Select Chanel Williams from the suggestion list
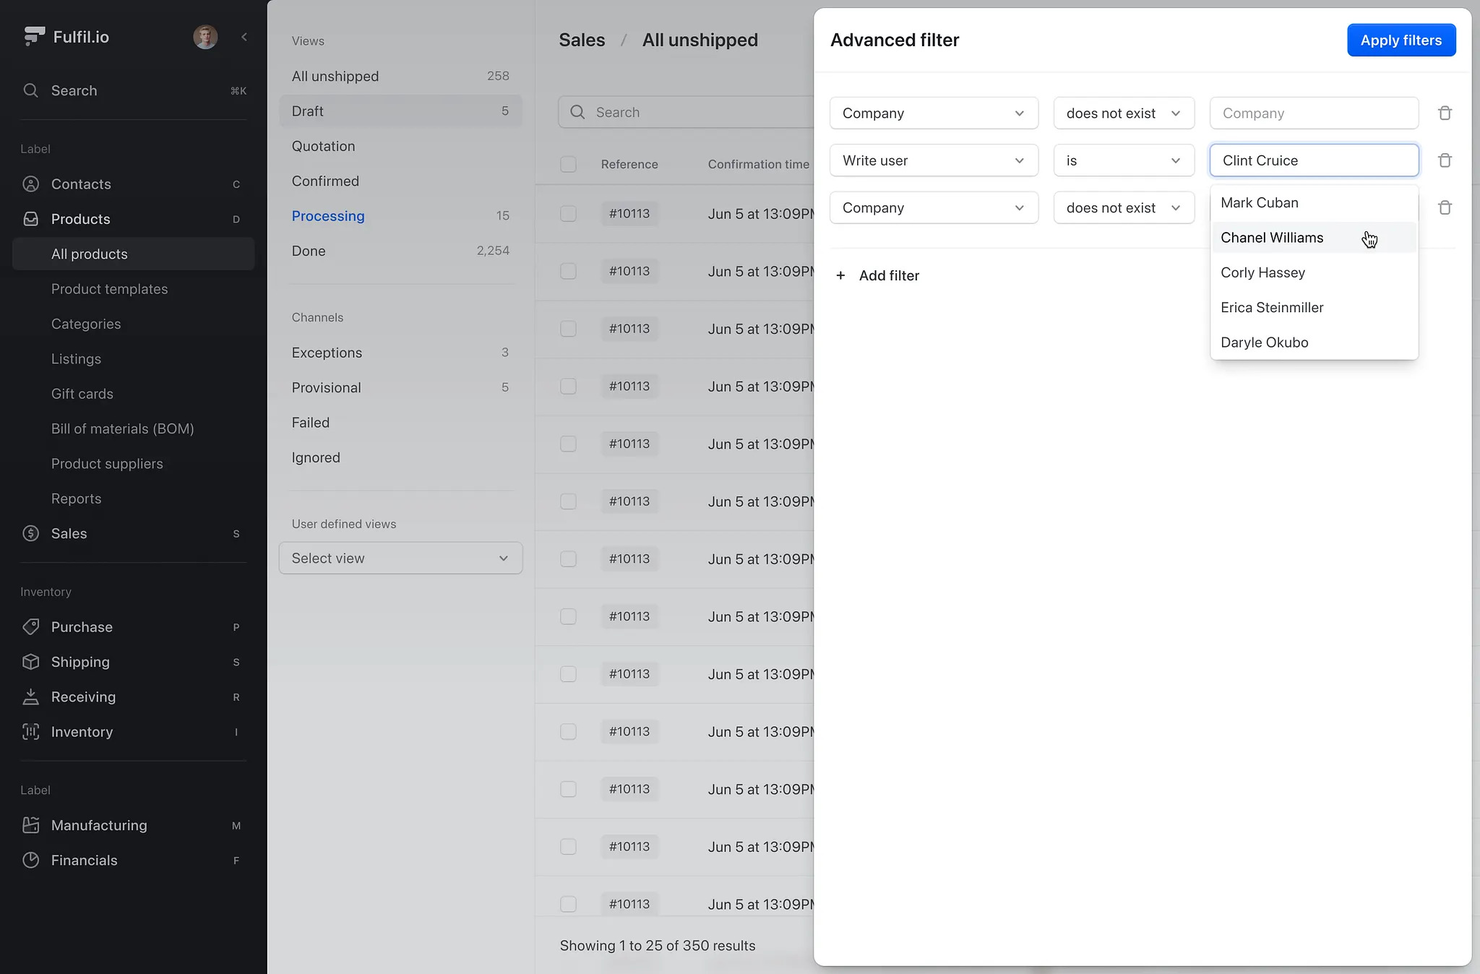Screen dimensions: 1480x974 [1272, 237]
